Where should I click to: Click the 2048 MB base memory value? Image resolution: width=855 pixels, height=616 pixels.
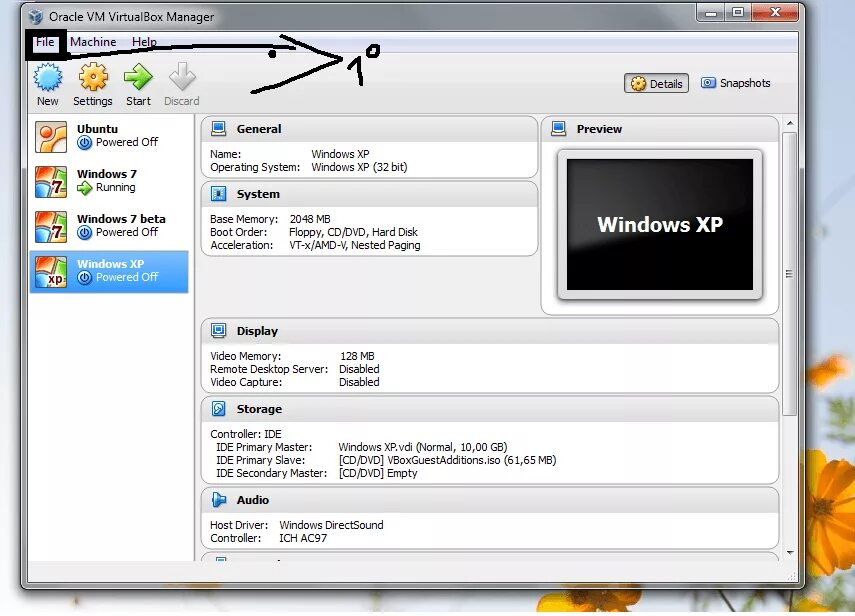point(310,219)
